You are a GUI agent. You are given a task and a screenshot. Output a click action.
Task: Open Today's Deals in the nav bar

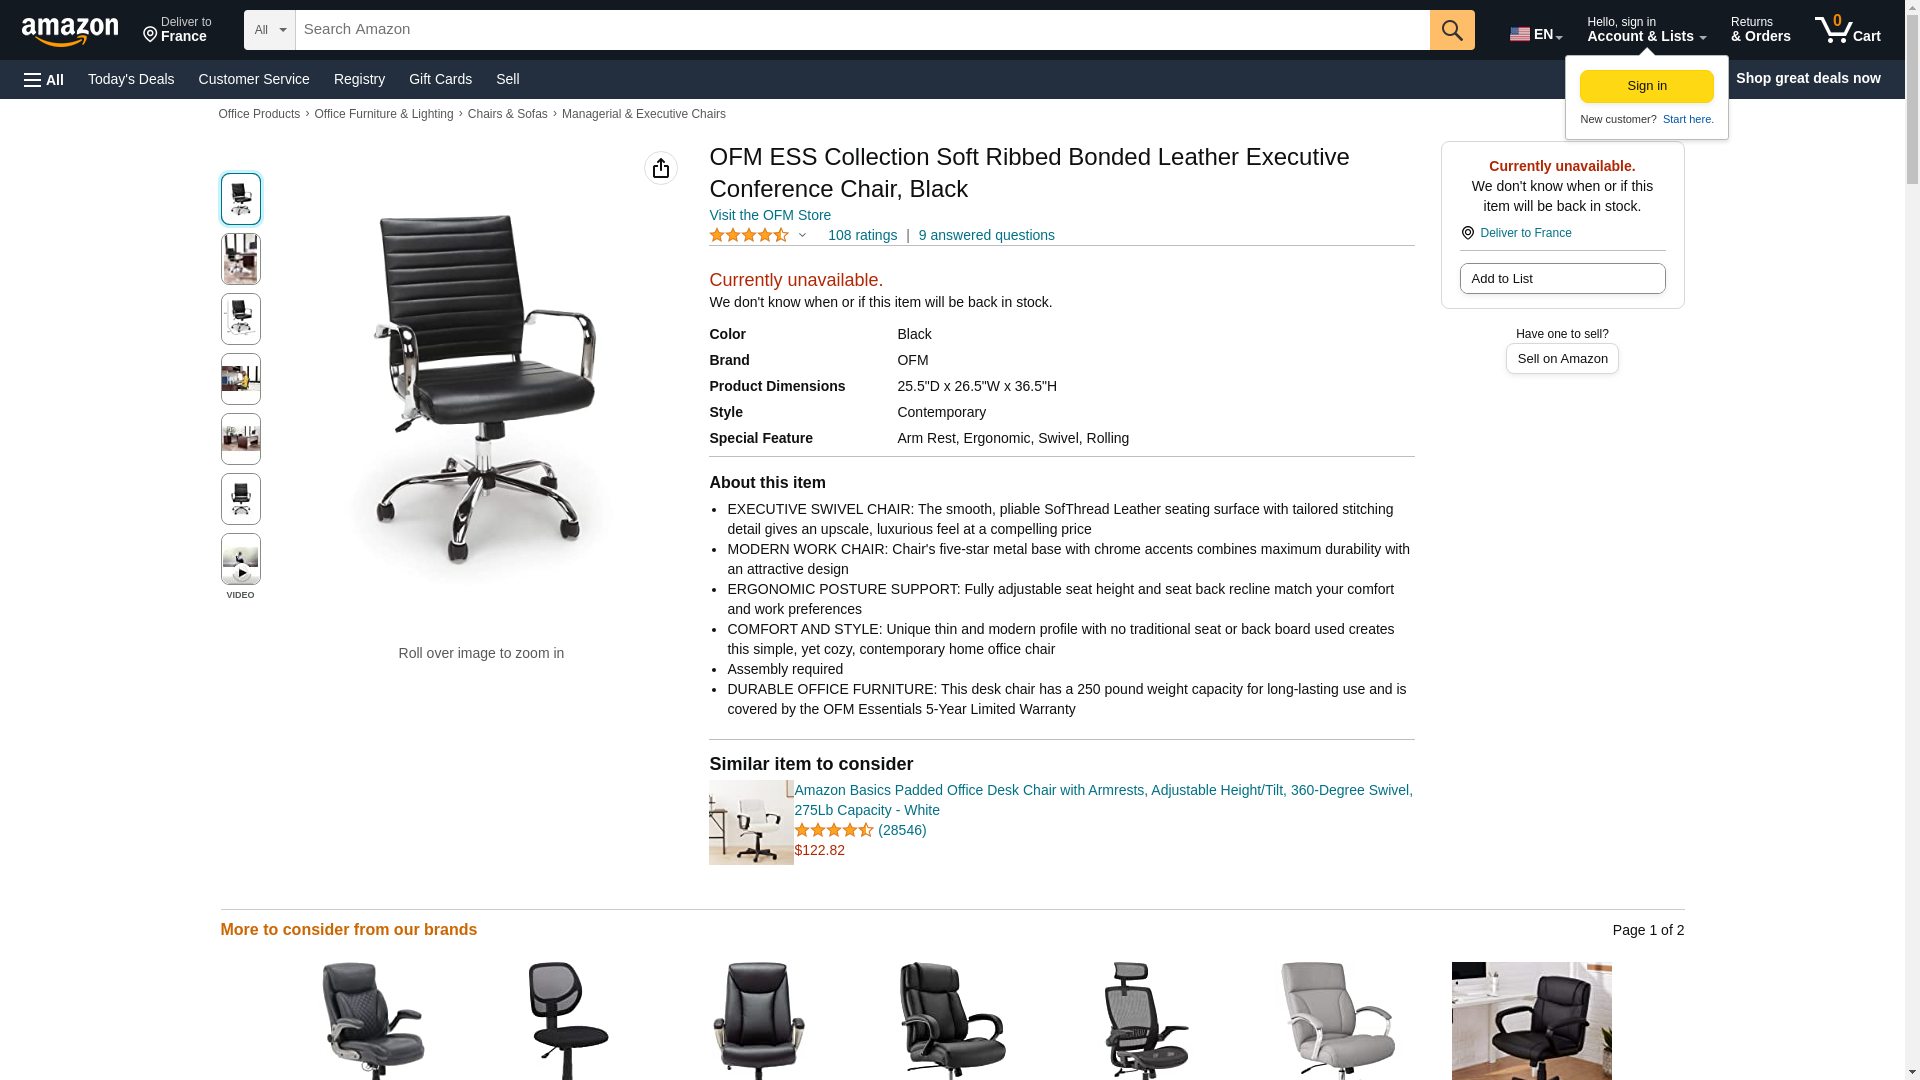(131, 79)
